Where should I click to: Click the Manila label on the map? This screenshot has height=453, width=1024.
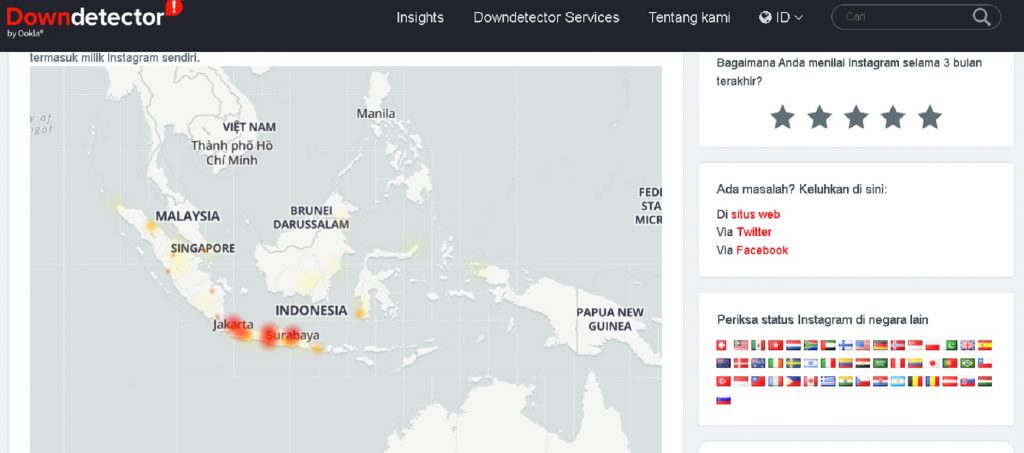376,114
